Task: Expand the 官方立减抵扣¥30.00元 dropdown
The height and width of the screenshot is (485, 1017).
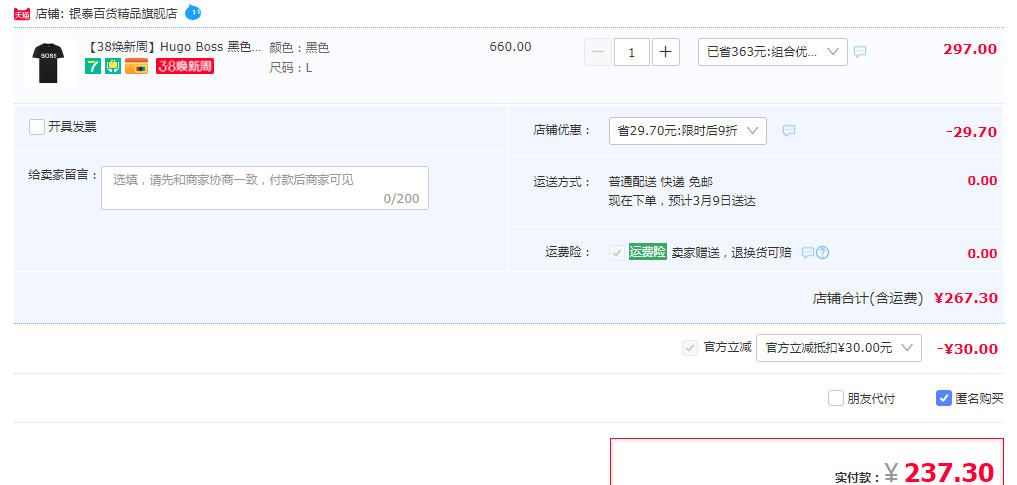Action: pos(839,348)
